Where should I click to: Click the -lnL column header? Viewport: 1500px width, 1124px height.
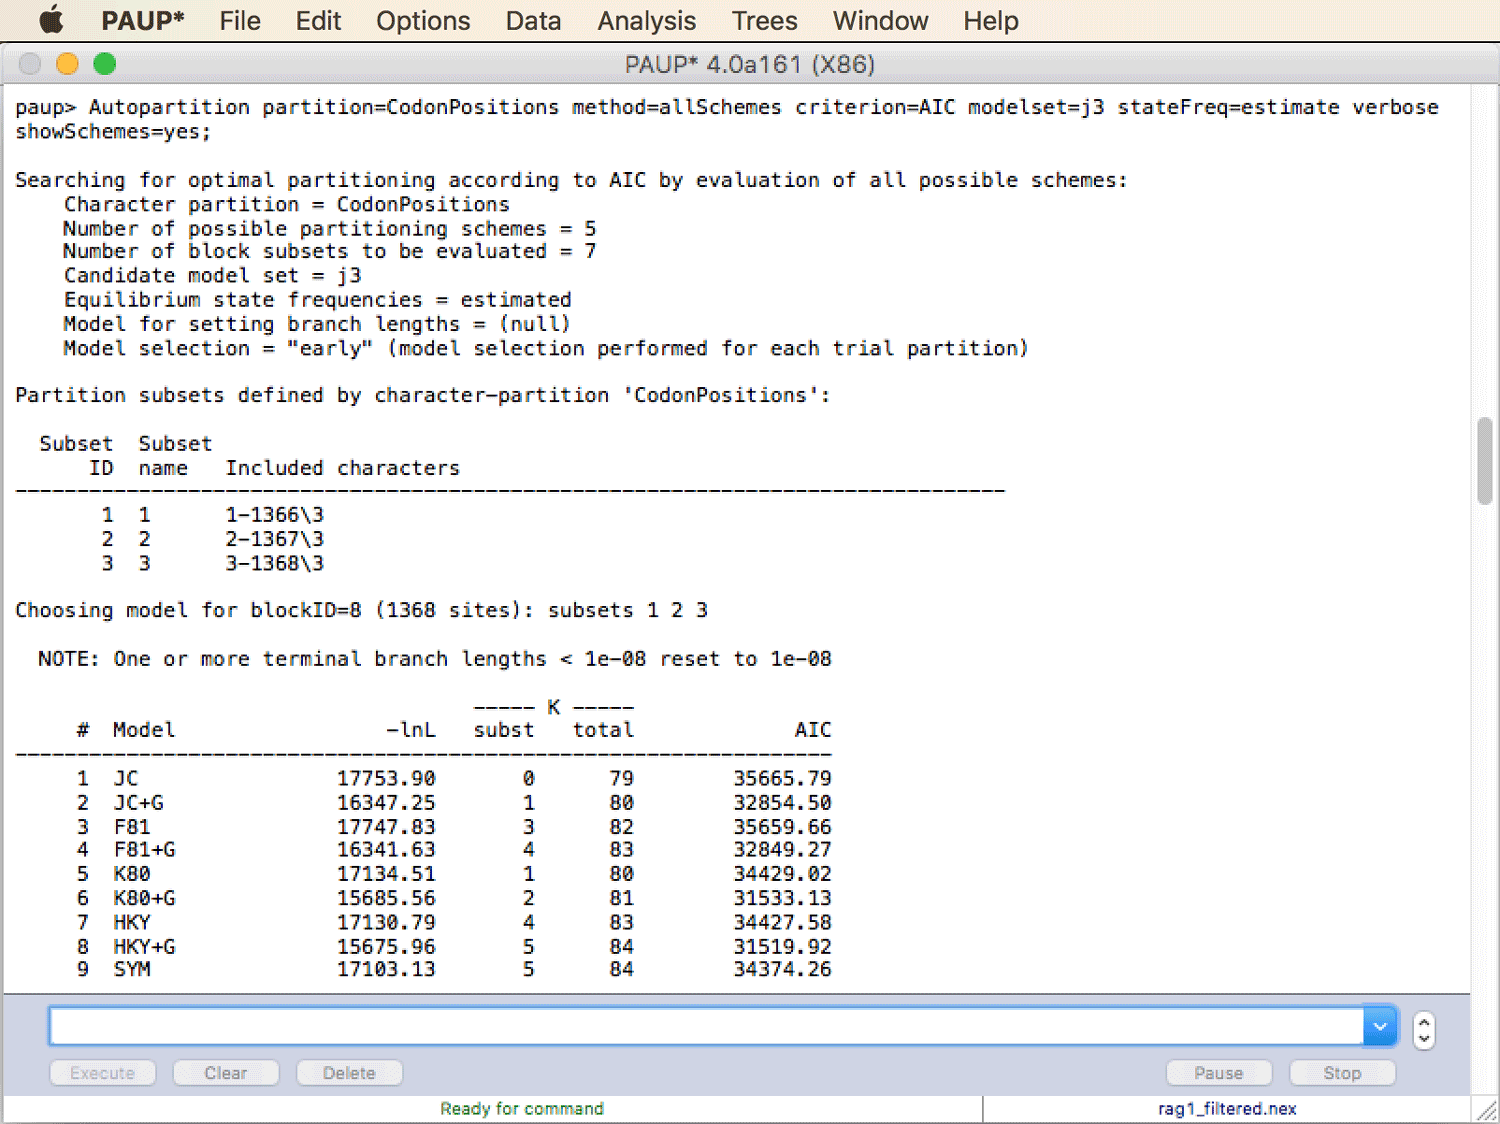(x=411, y=731)
